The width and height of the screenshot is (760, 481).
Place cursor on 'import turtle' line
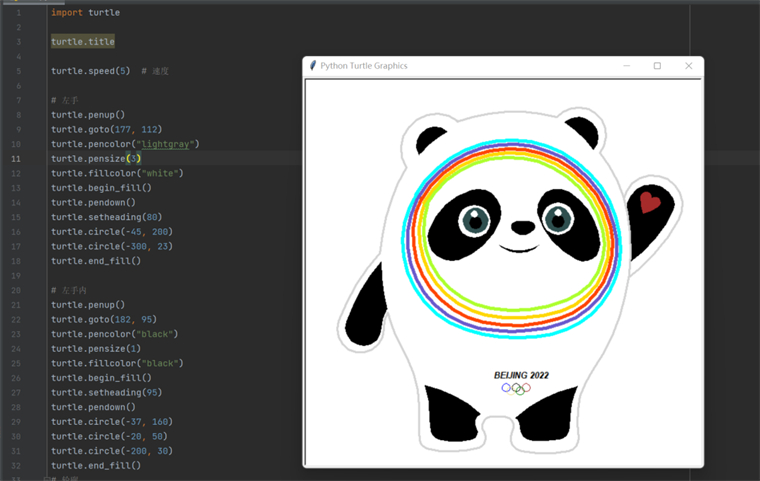point(85,13)
